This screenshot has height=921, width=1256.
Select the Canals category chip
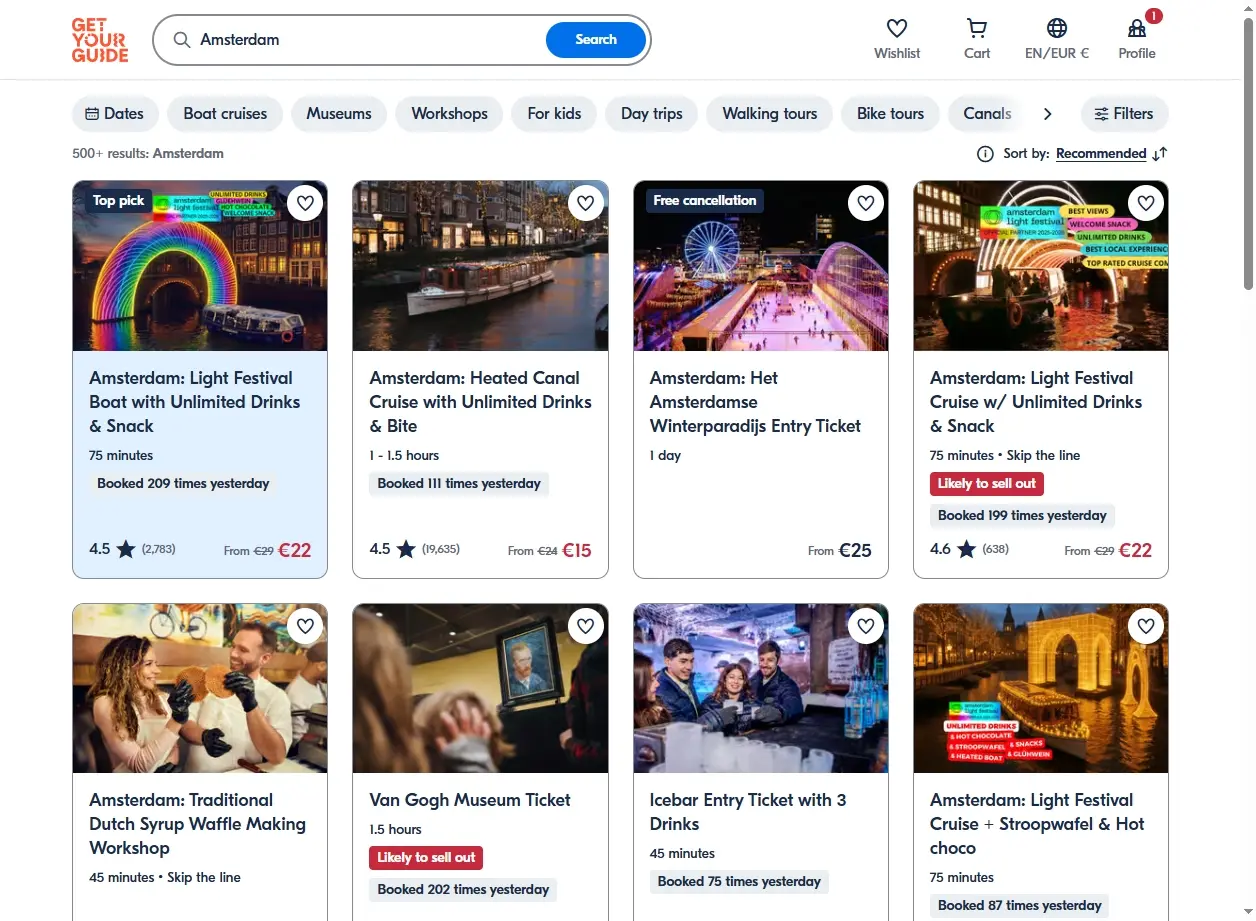pos(988,114)
